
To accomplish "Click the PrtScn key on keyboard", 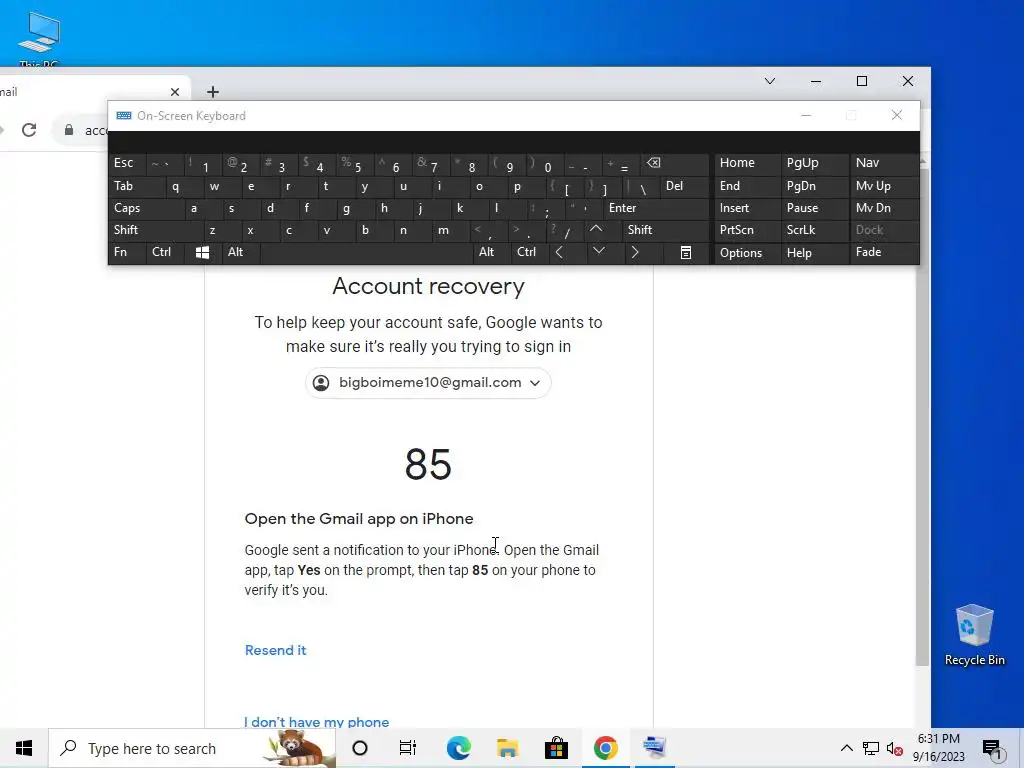I will [748, 230].
